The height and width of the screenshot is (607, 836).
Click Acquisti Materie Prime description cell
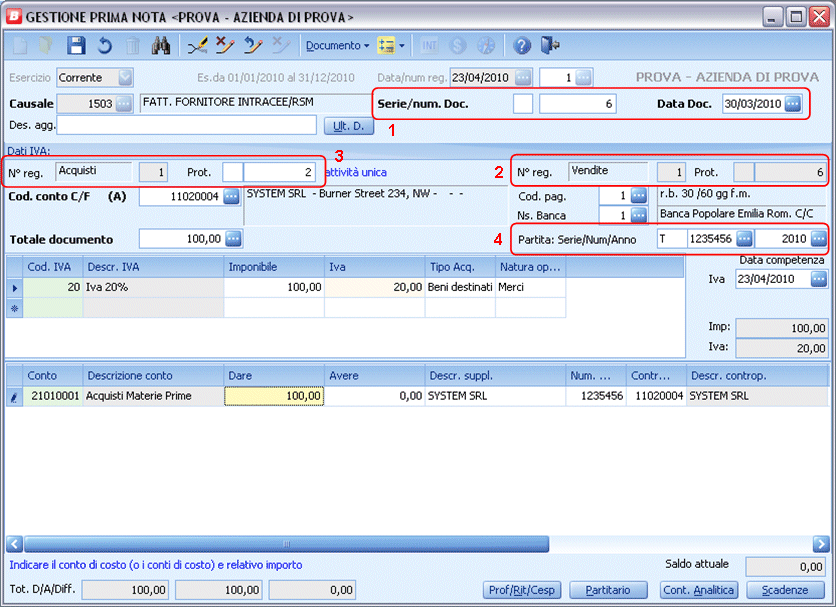(154, 396)
